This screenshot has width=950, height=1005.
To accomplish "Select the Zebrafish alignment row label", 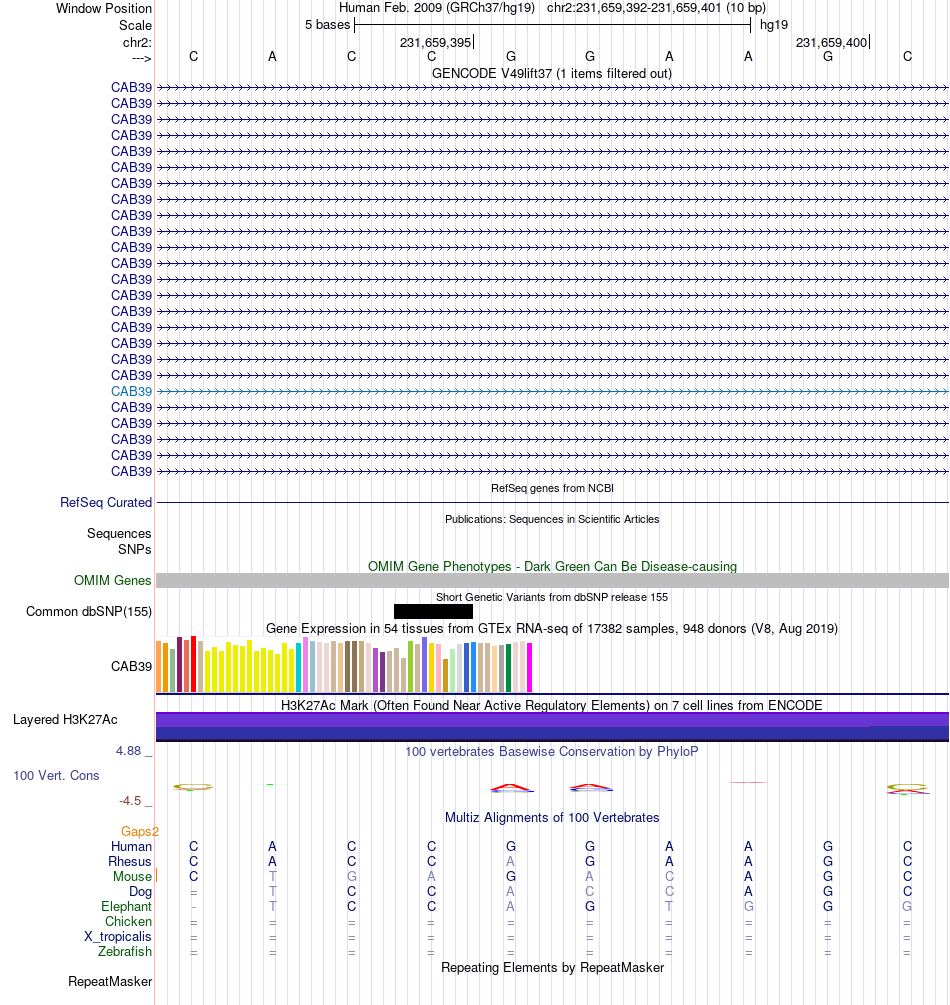I will 125,952.
